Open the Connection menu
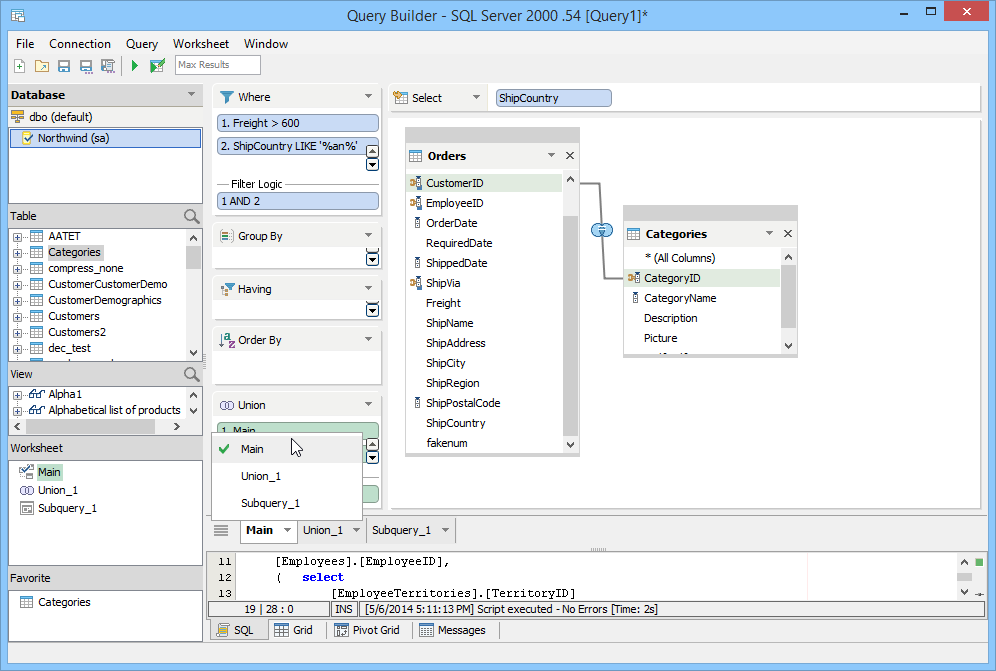996x671 pixels. [80, 44]
